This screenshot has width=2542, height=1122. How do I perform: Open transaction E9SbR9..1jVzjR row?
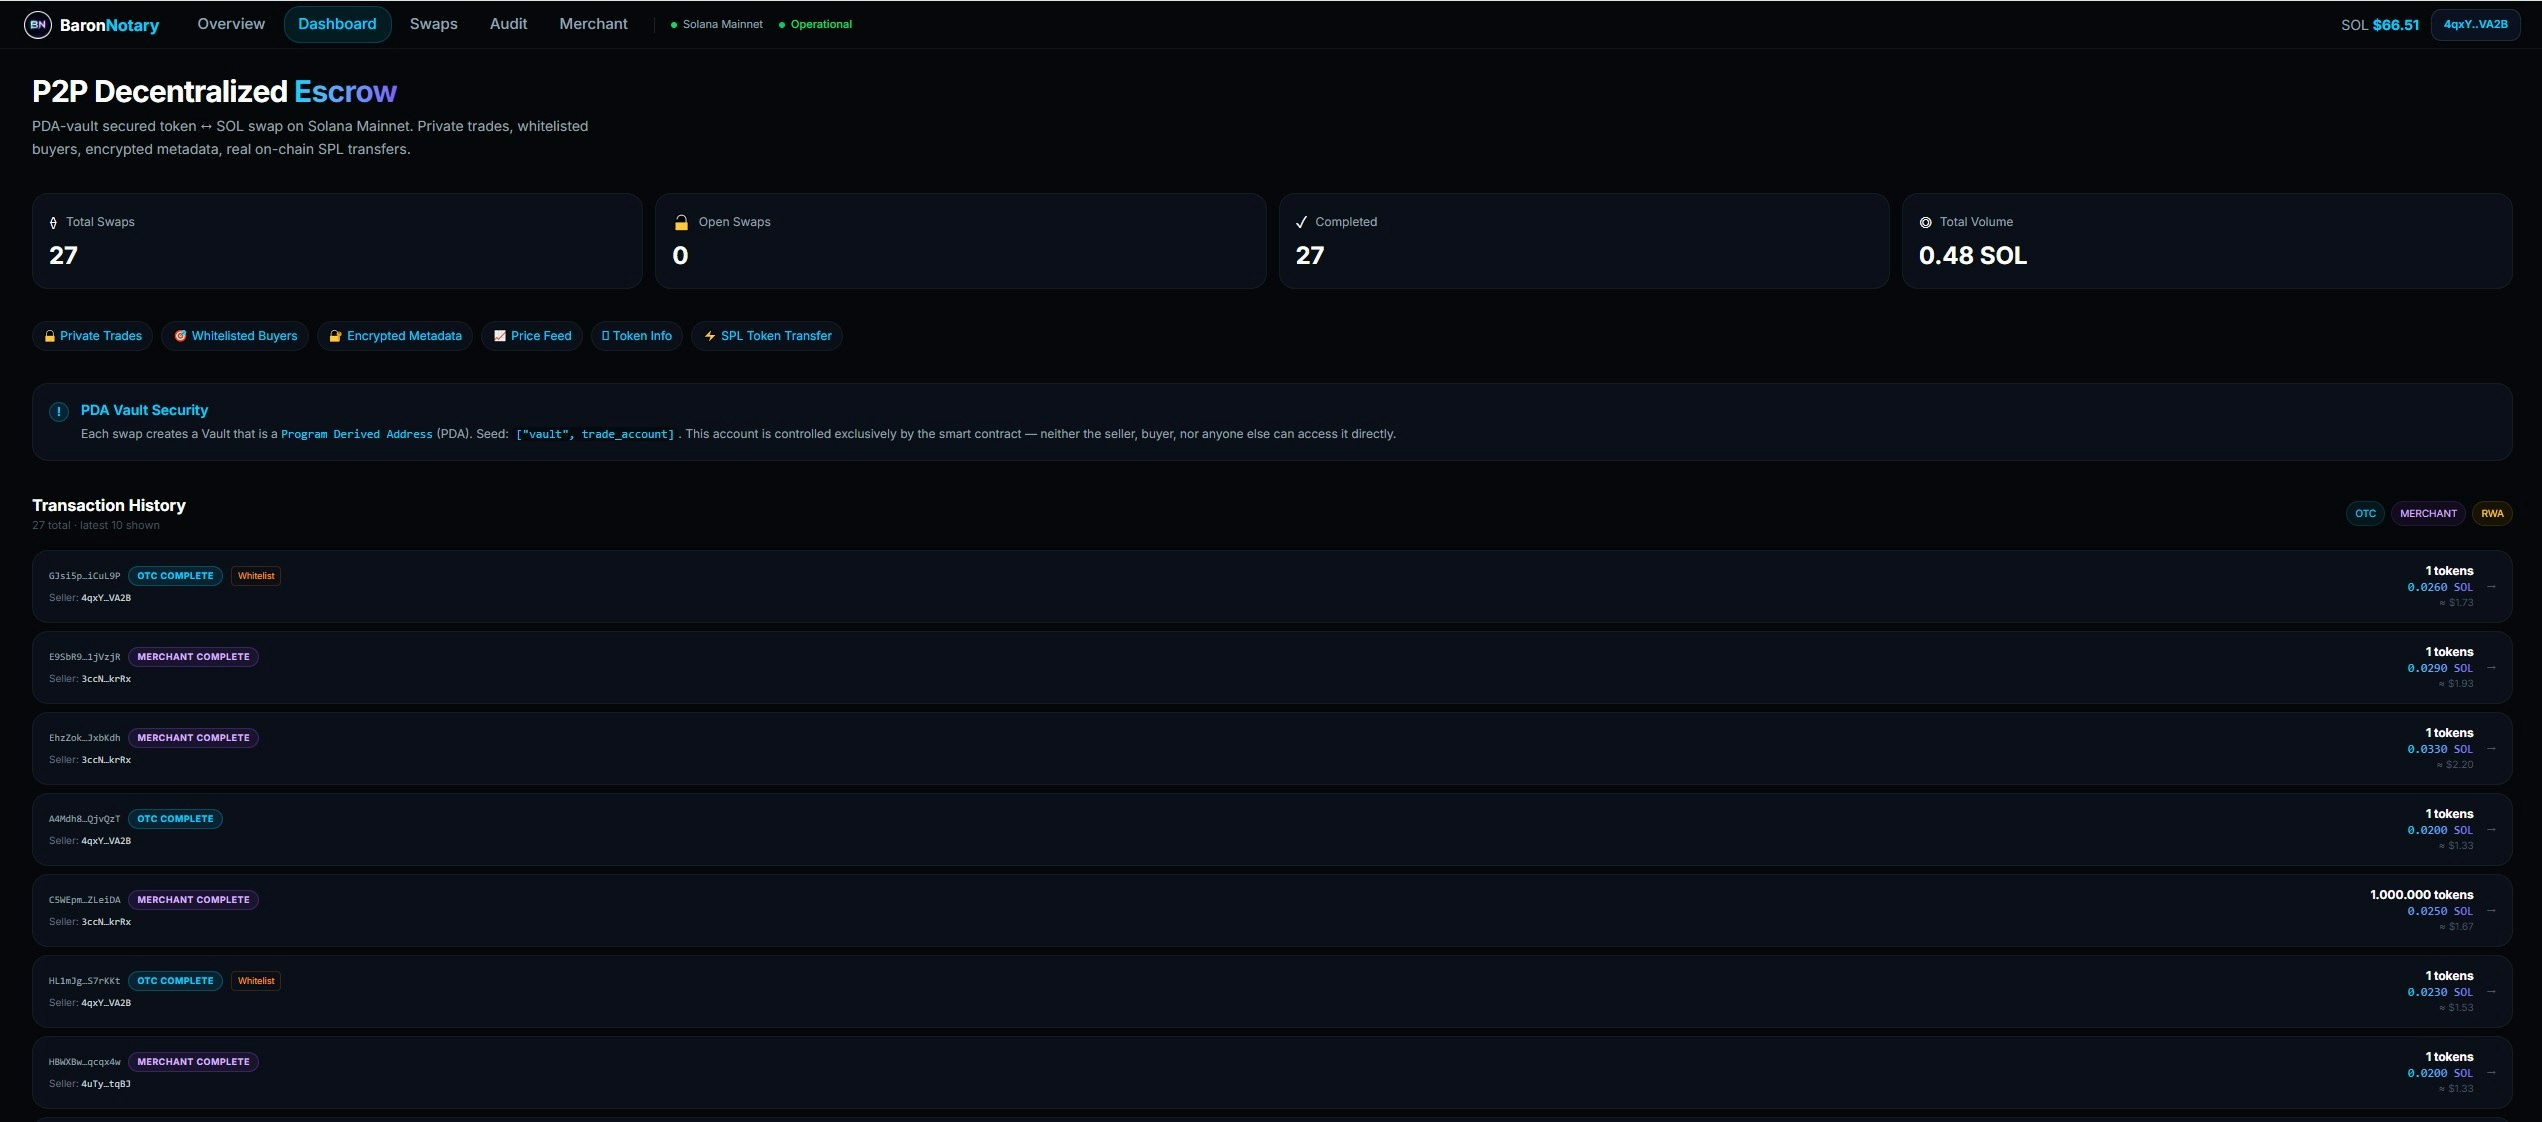coord(1272,668)
